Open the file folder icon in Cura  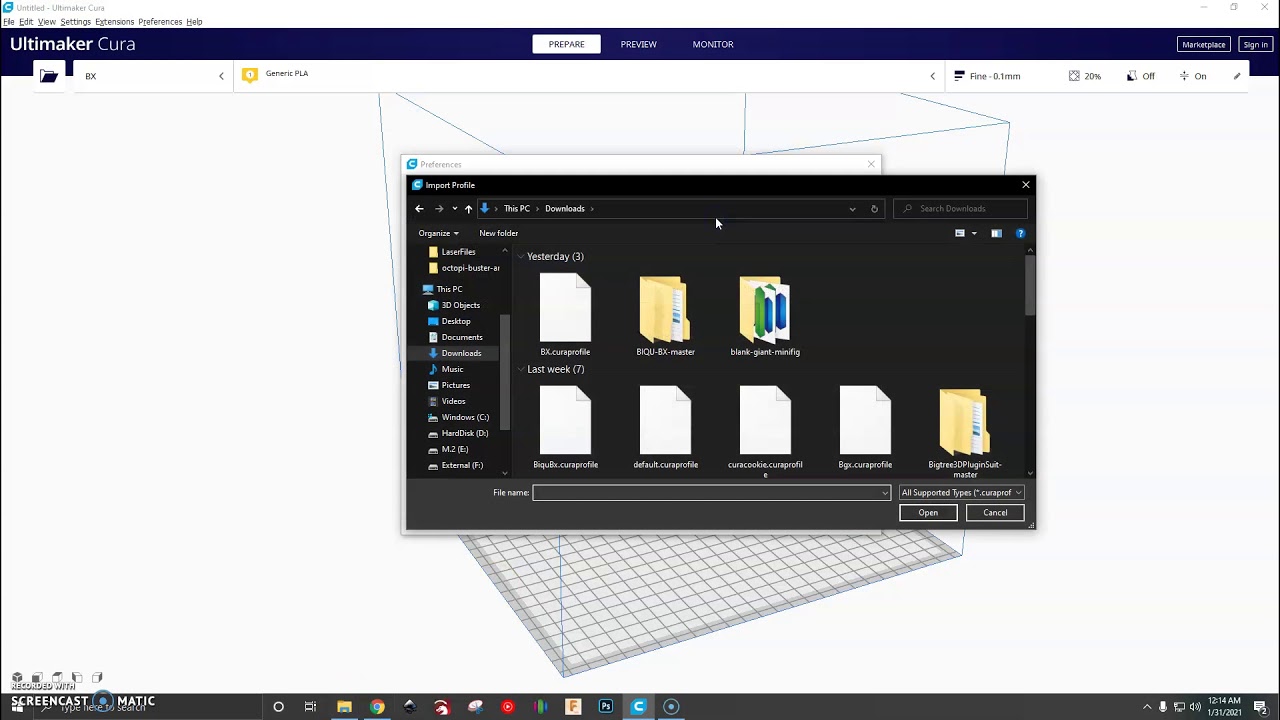(x=48, y=76)
